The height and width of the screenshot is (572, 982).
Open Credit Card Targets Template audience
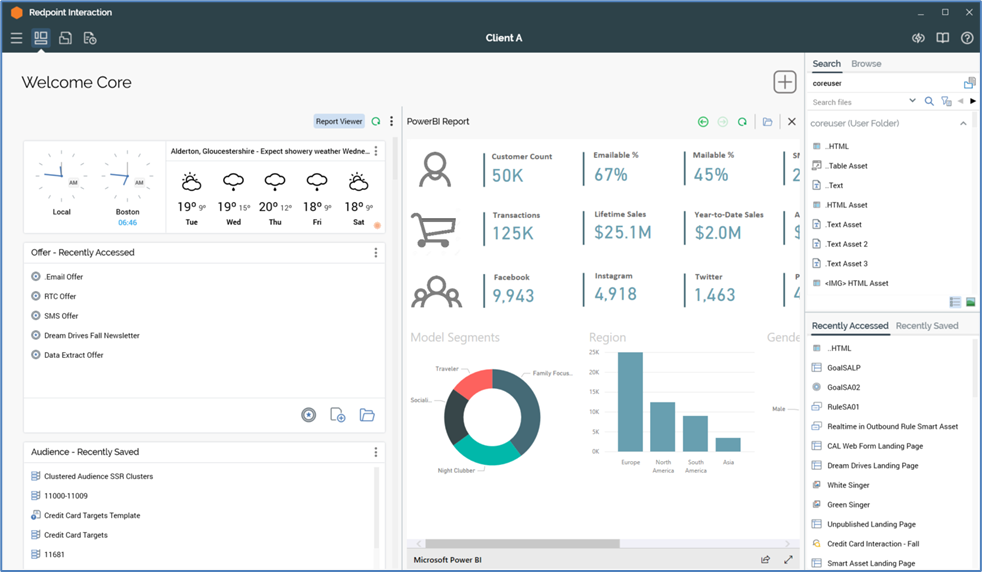click(x=92, y=516)
